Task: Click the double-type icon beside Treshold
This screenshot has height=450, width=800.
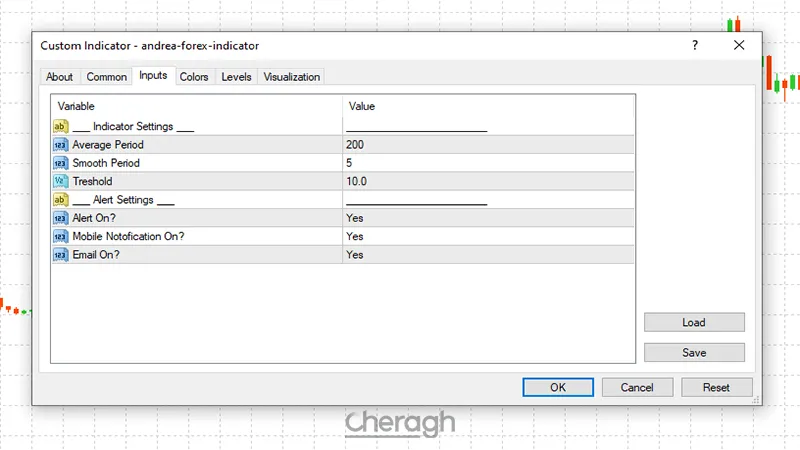Action: pyautogui.click(x=60, y=181)
